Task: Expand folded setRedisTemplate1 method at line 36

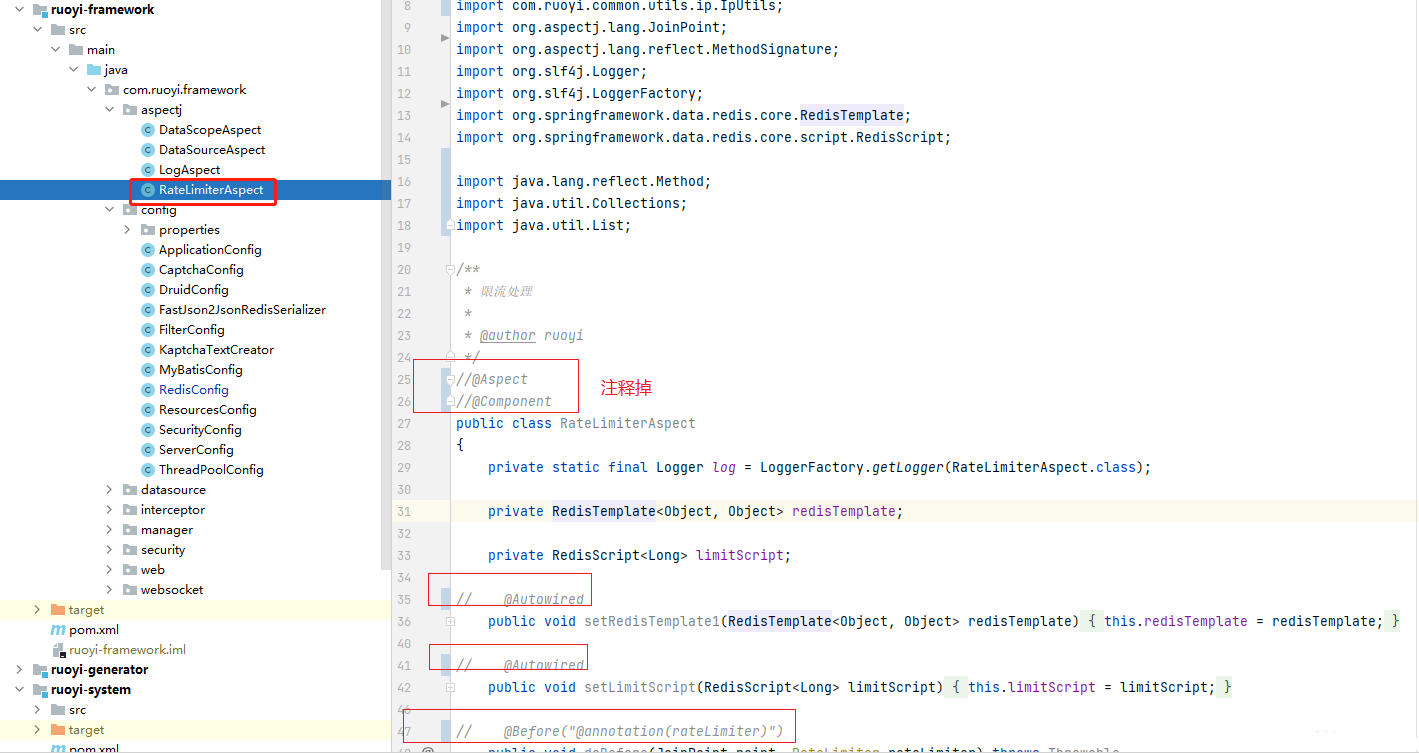Action: (450, 621)
